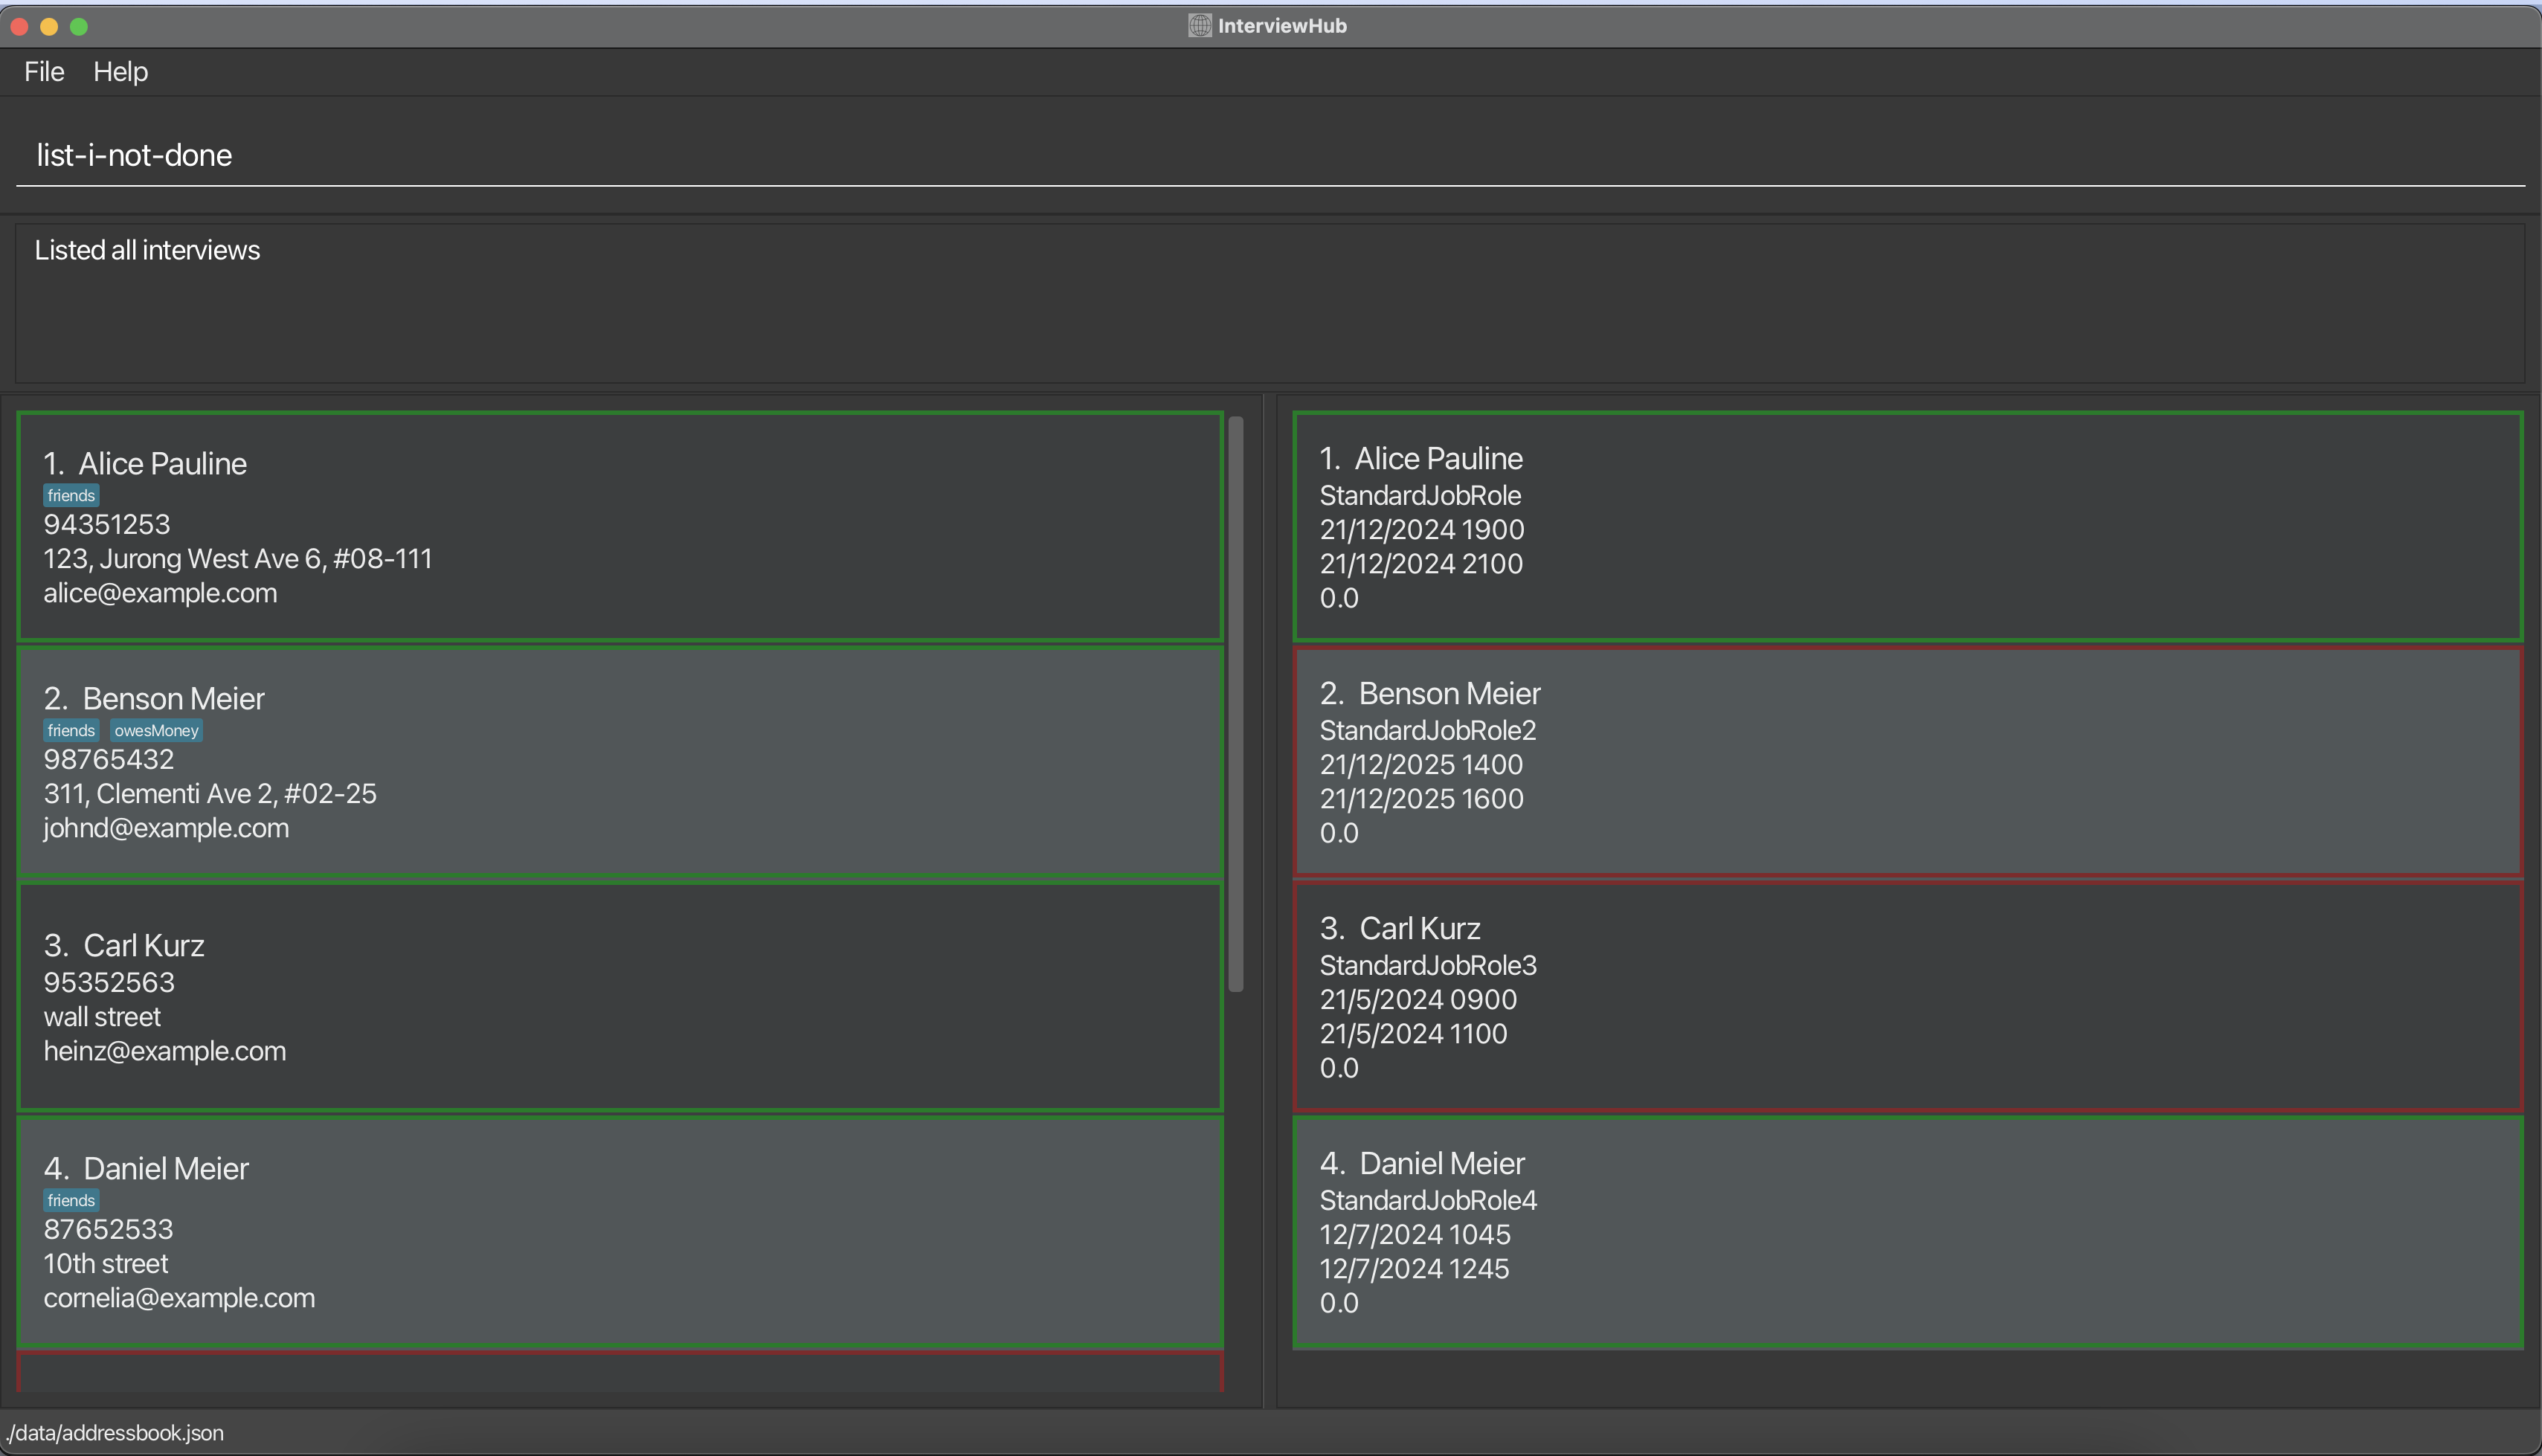Click StandardJobRole2 job role text
The height and width of the screenshot is (1456, 2542).
pos(1428,730)
